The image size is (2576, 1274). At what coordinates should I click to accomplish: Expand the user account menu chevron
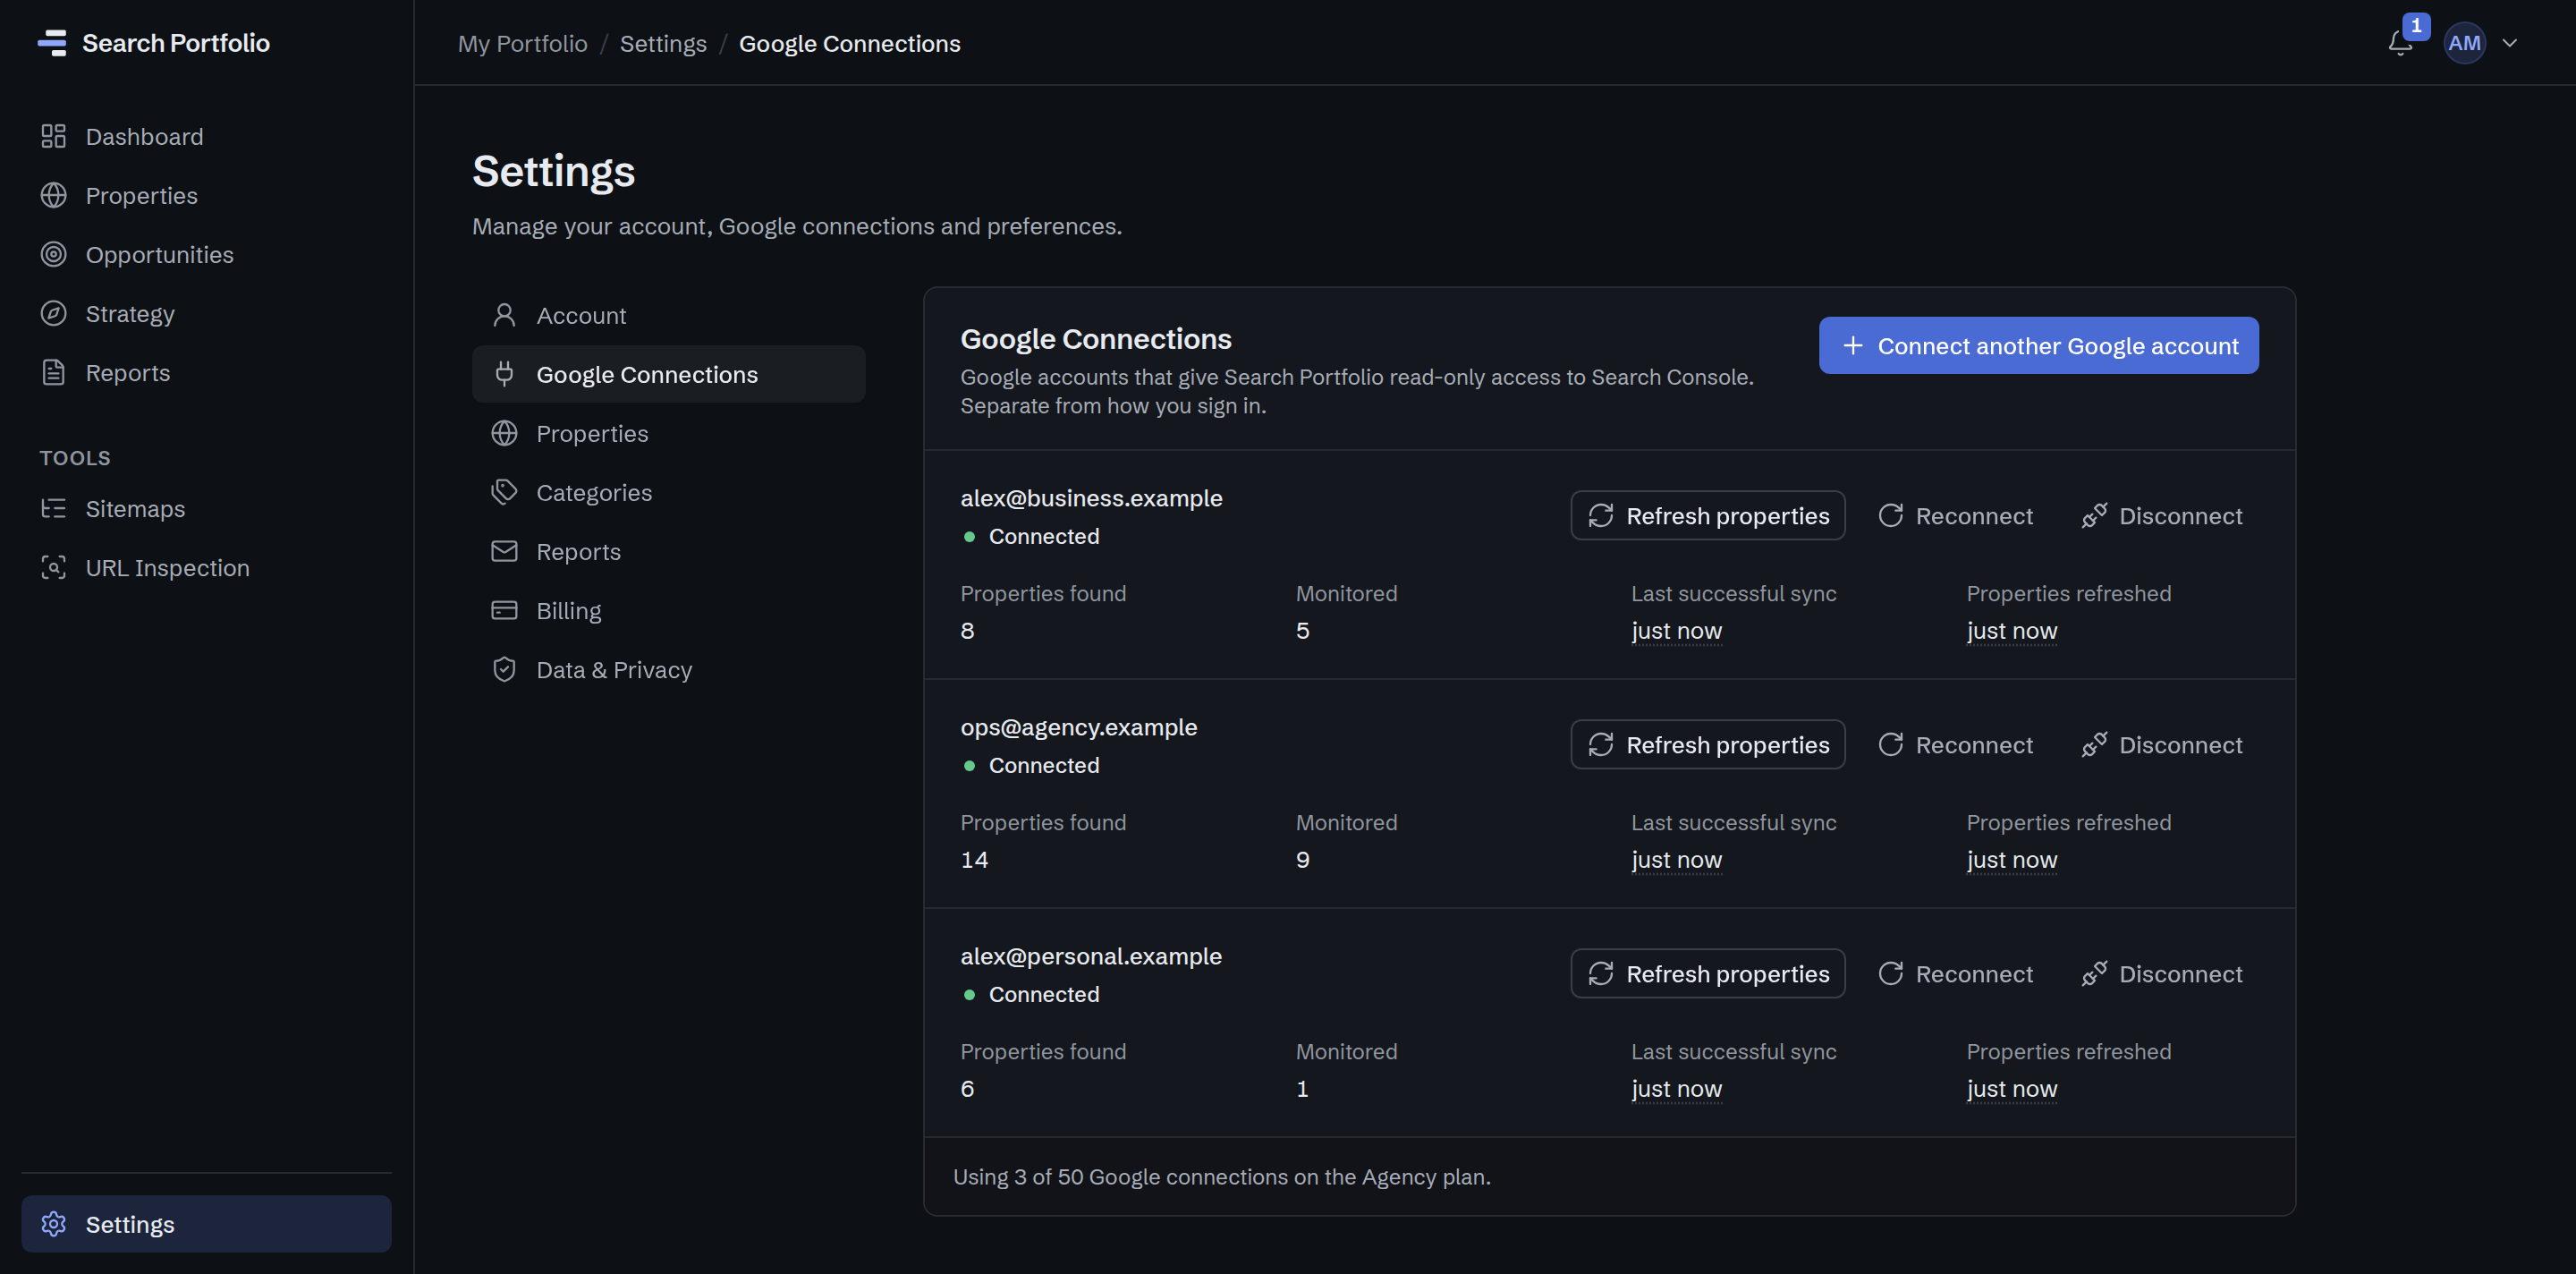[2509, 43]
